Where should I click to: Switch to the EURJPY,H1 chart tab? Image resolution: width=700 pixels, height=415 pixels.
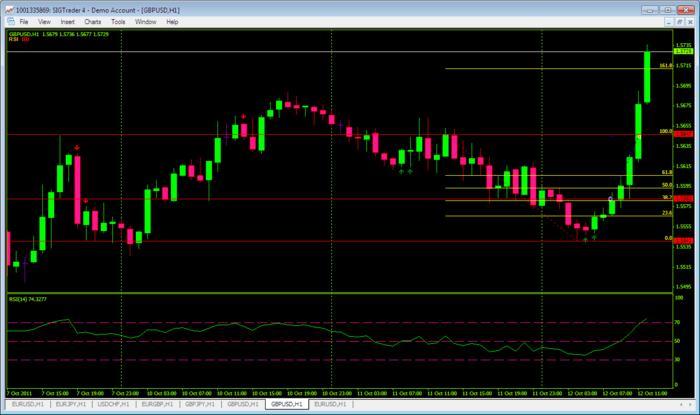(x=71, y=404)
